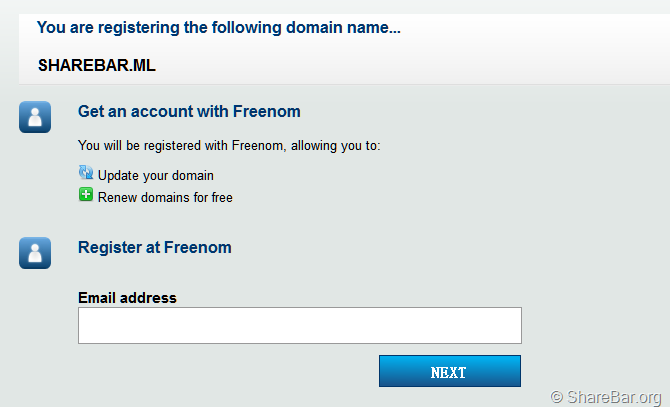Click the user icon beside Register at Freenom
This screenshot has width=670, height=407.
pos(35,253)
